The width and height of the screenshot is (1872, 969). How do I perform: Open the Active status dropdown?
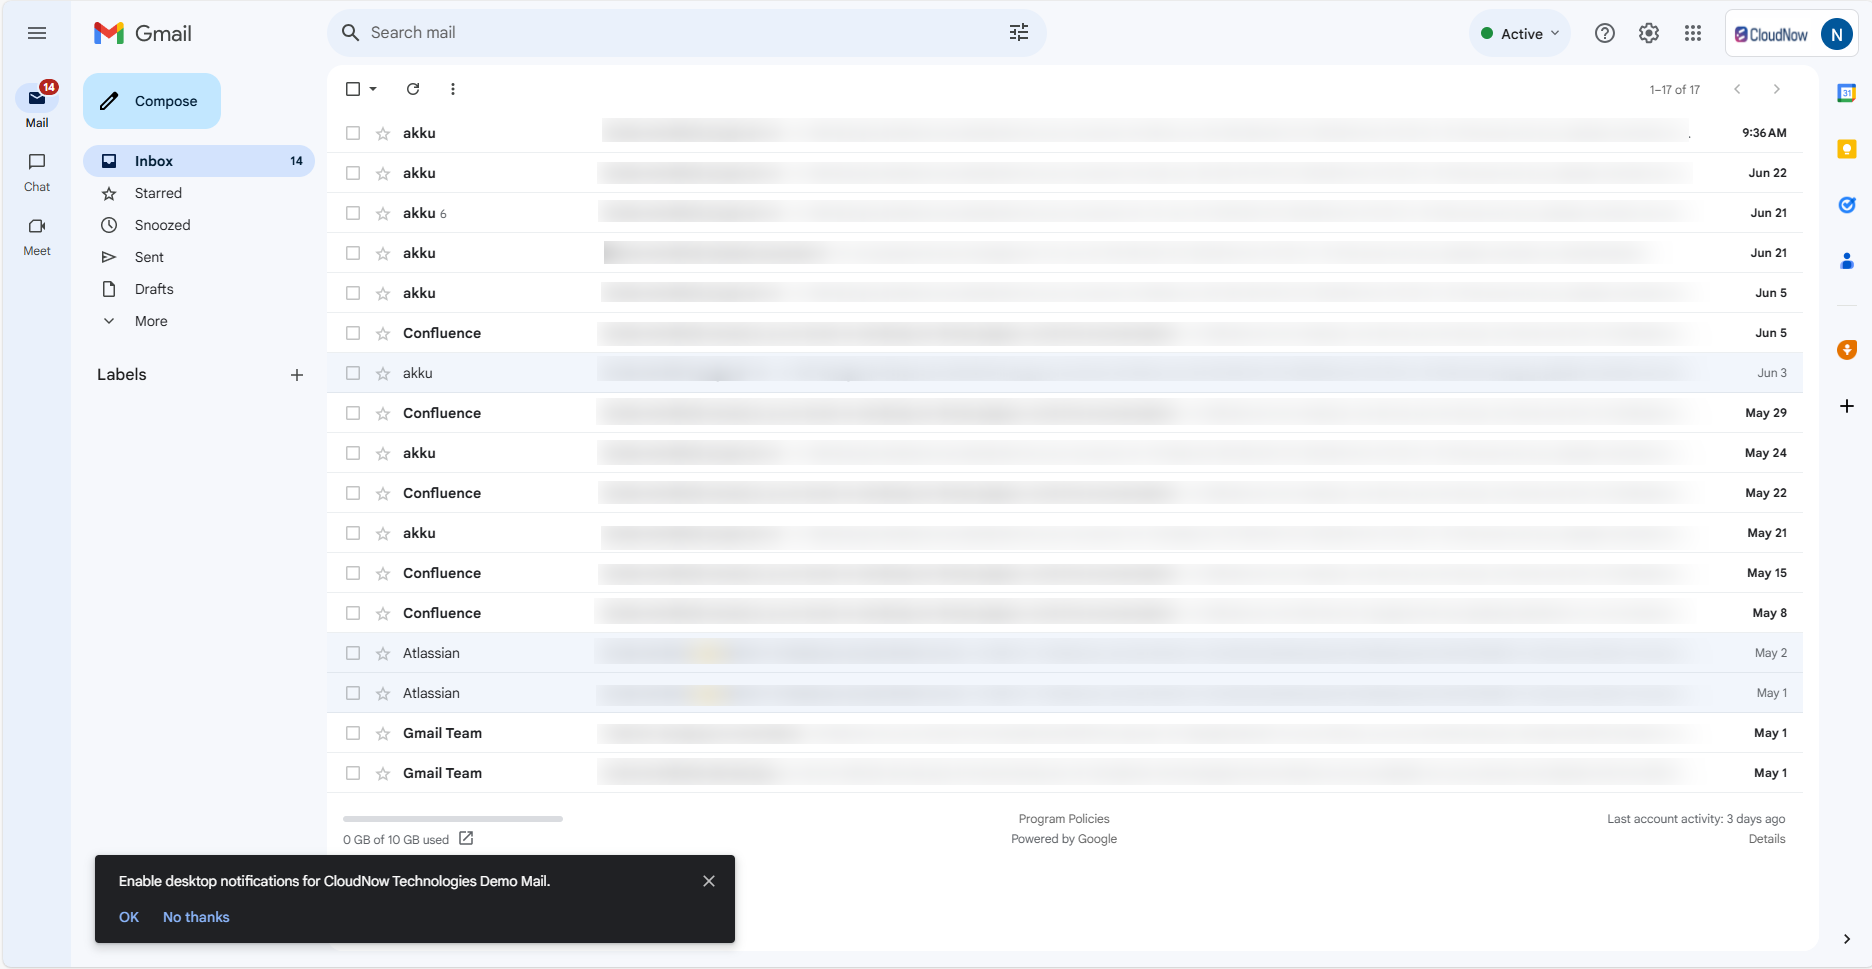[1519, 32]
